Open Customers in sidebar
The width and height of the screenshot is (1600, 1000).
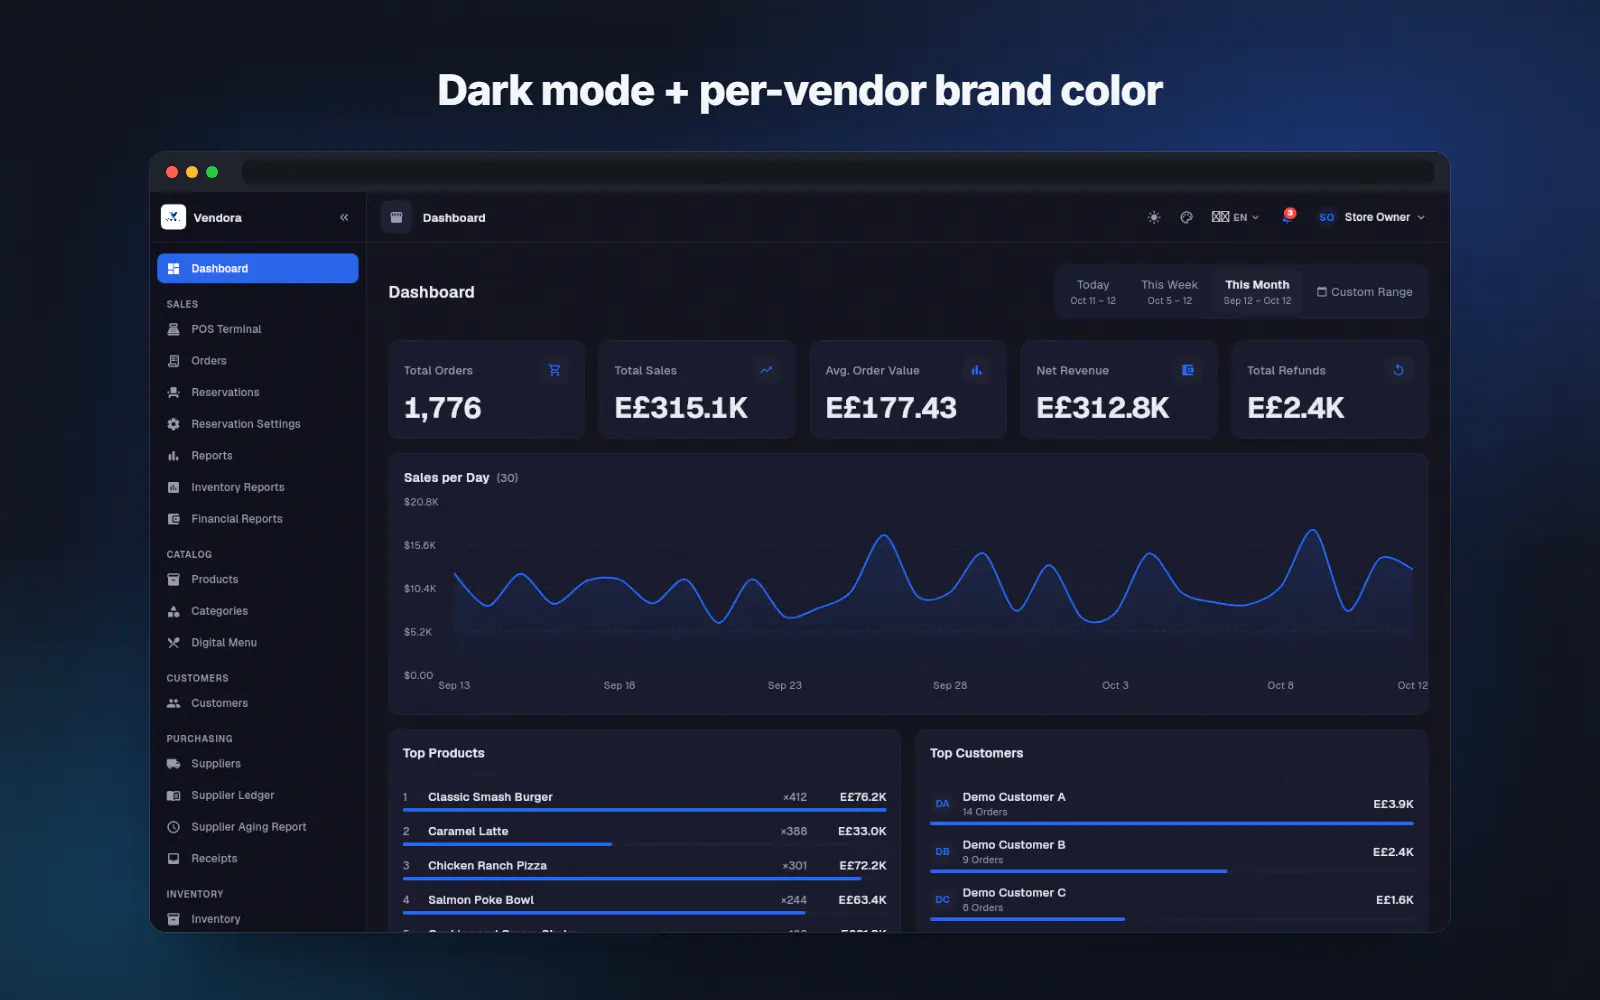tap(257, 703)
